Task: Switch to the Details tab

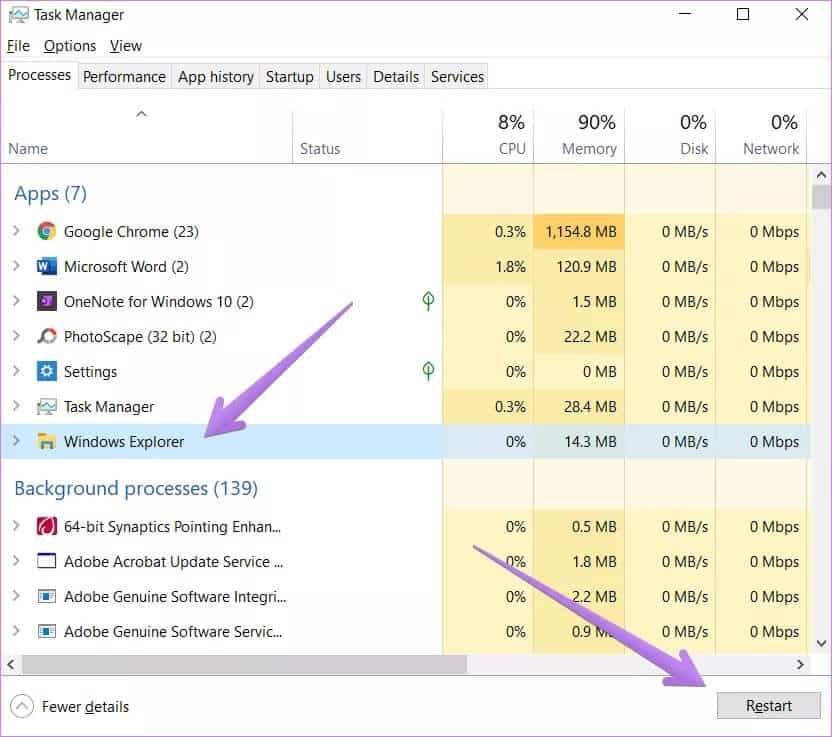Action: (396, 77)
